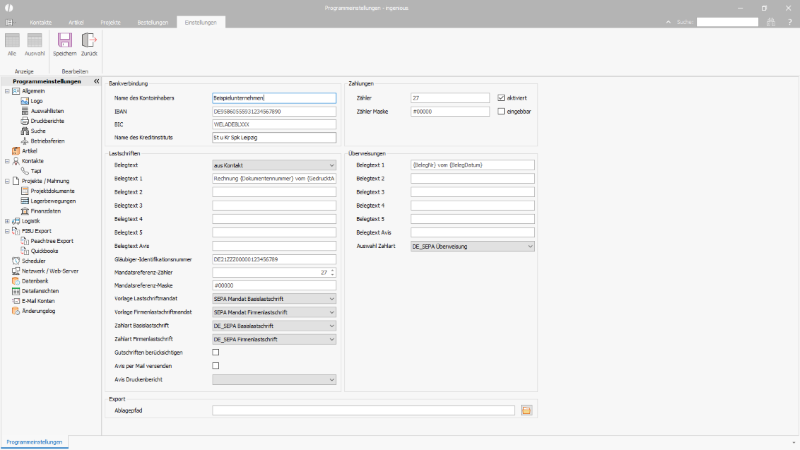Open Auswahllisten settings in tree
This screenshot has width=800, height=450.
[x=47, y=111]
